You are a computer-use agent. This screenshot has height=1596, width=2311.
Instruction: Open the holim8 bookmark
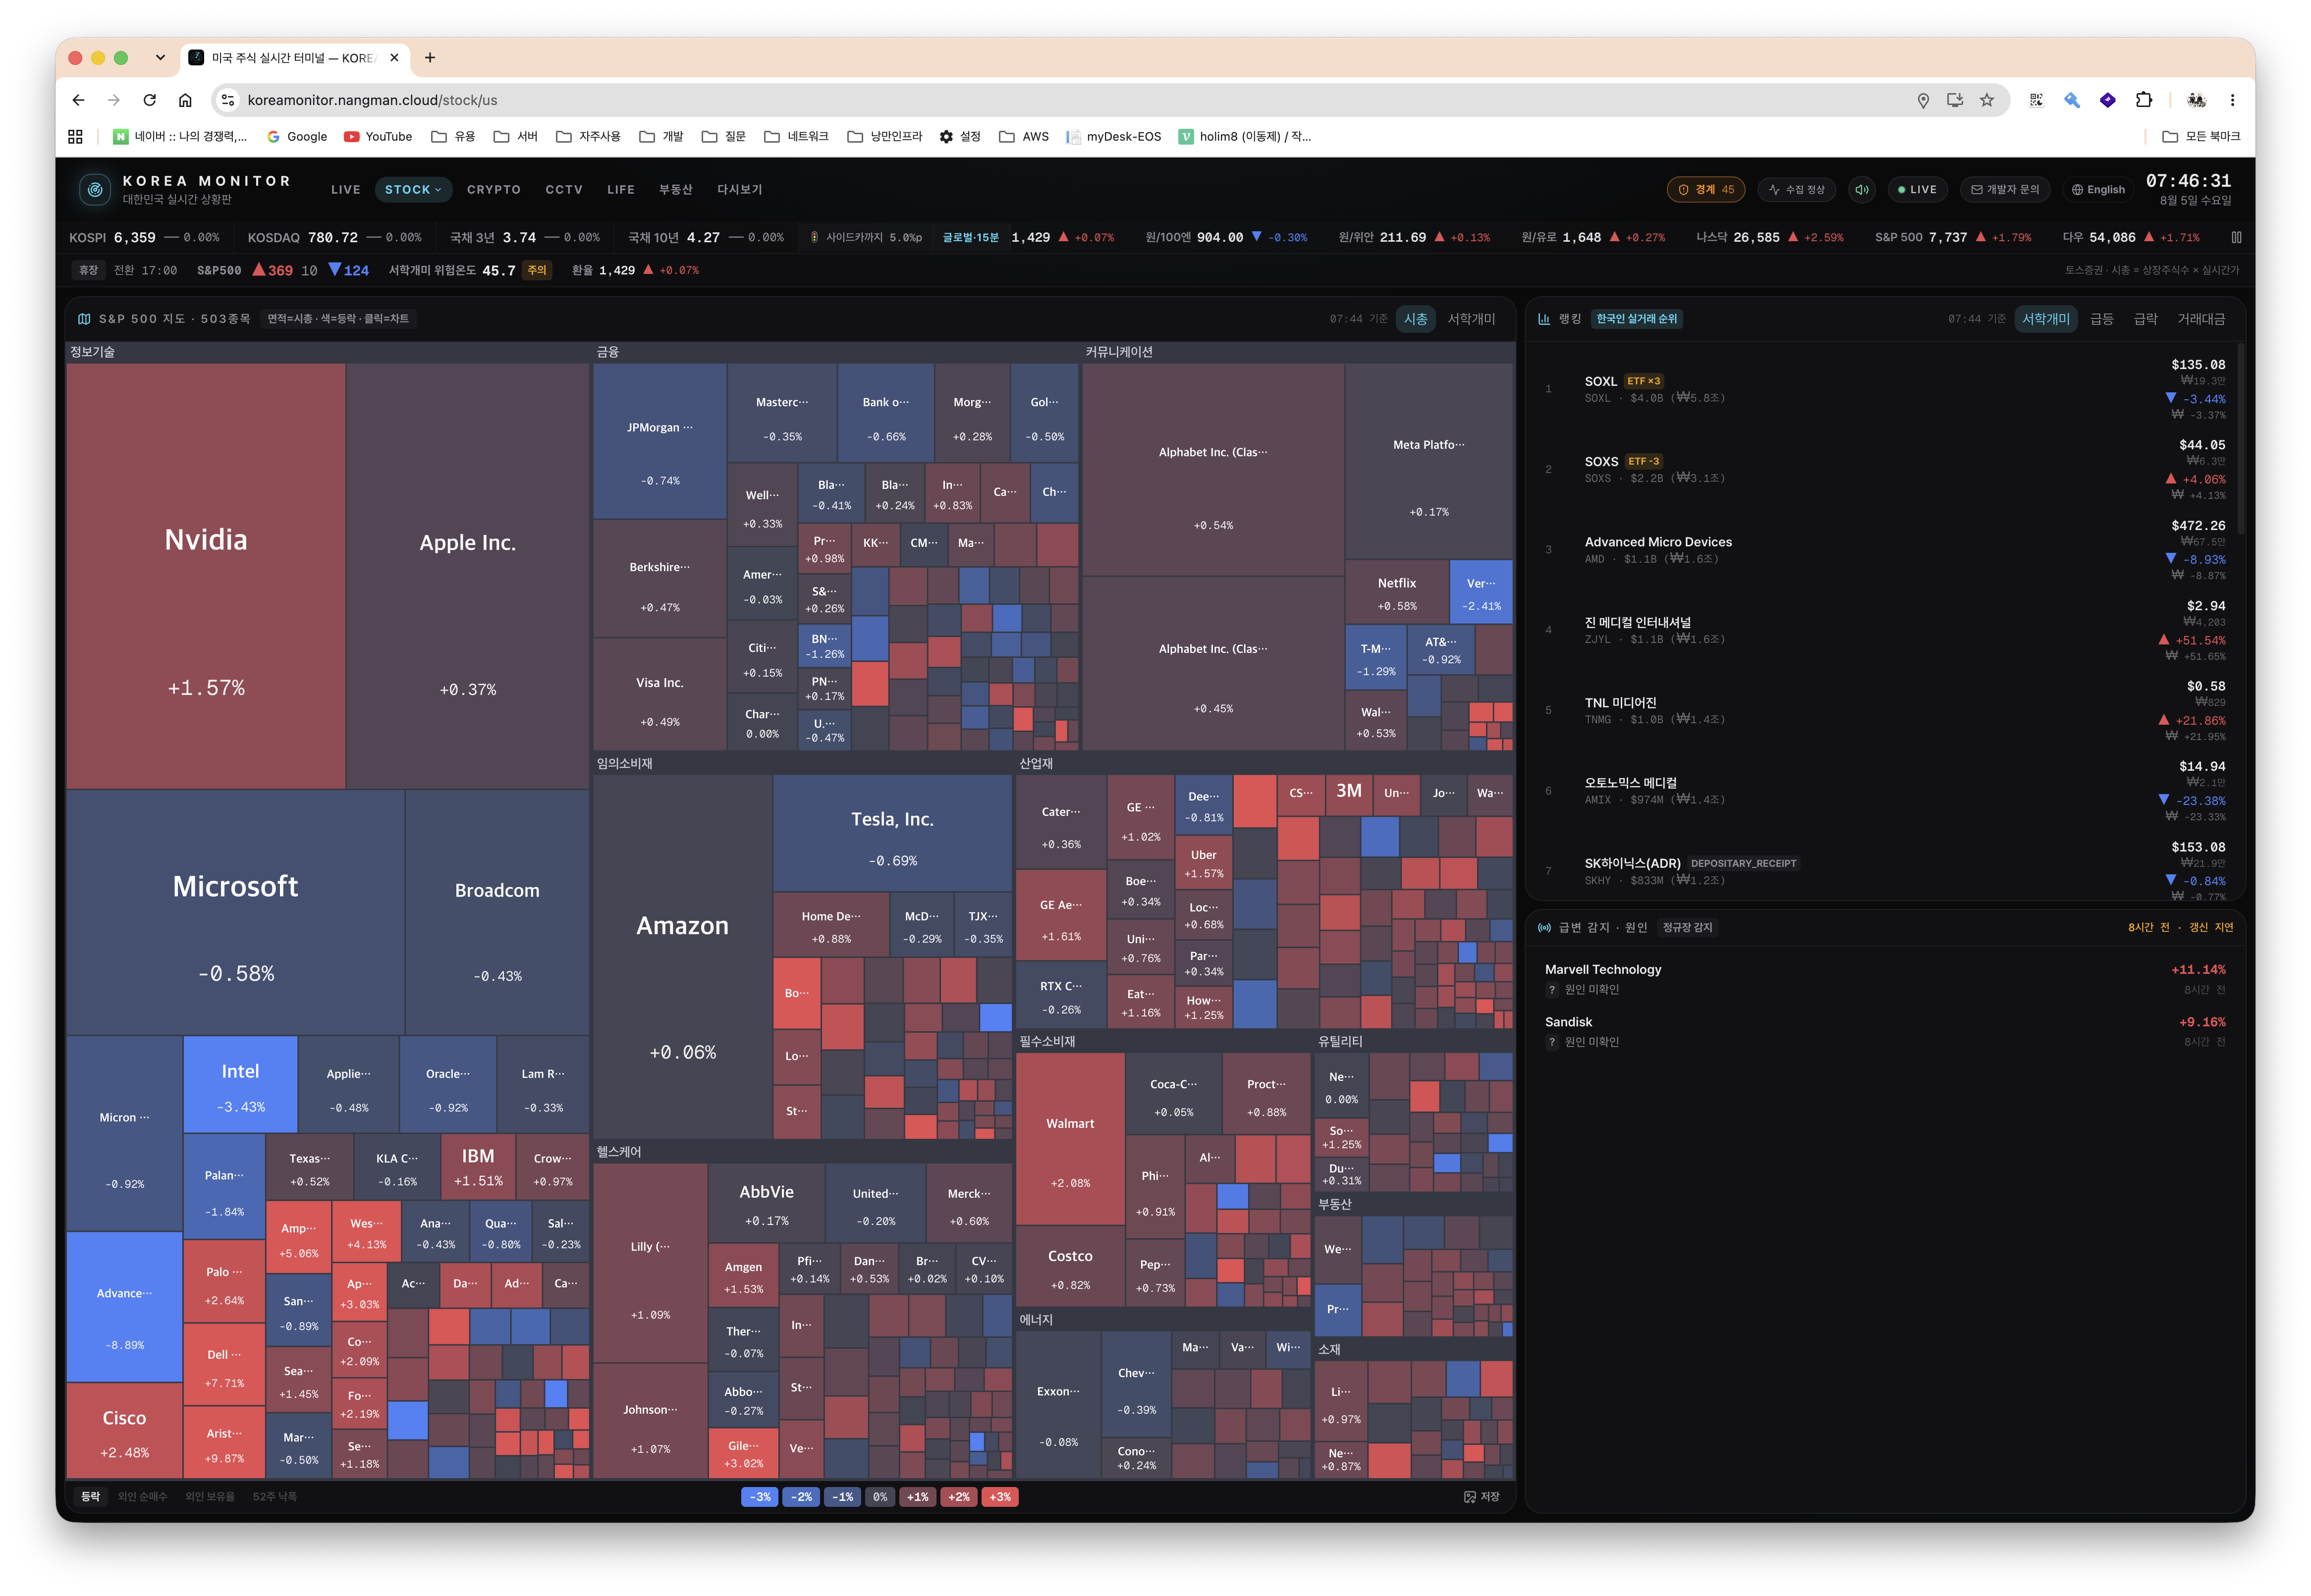tap(1245, 137)
